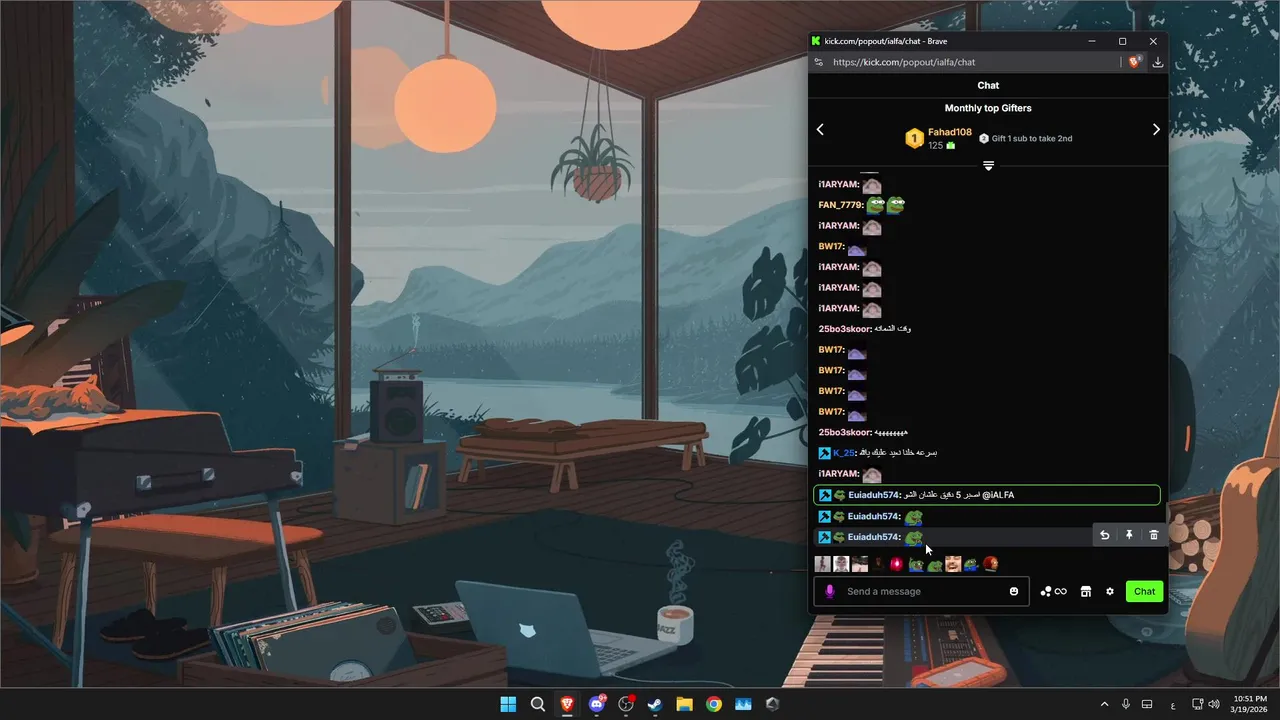
Task: Click the Monthly top Gifters heading
Action: click(x=988, y=108)
